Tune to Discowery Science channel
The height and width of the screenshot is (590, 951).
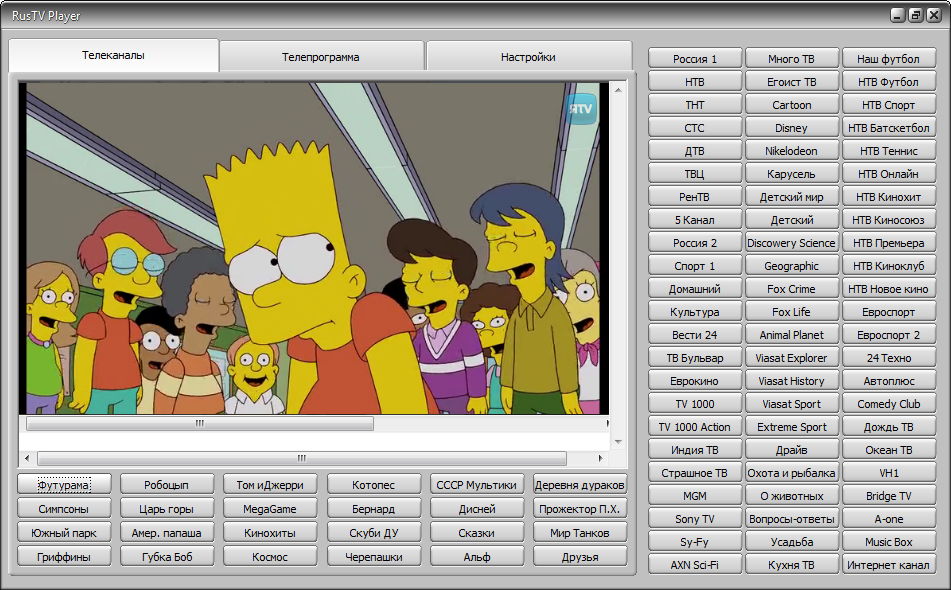pos(791,243)
